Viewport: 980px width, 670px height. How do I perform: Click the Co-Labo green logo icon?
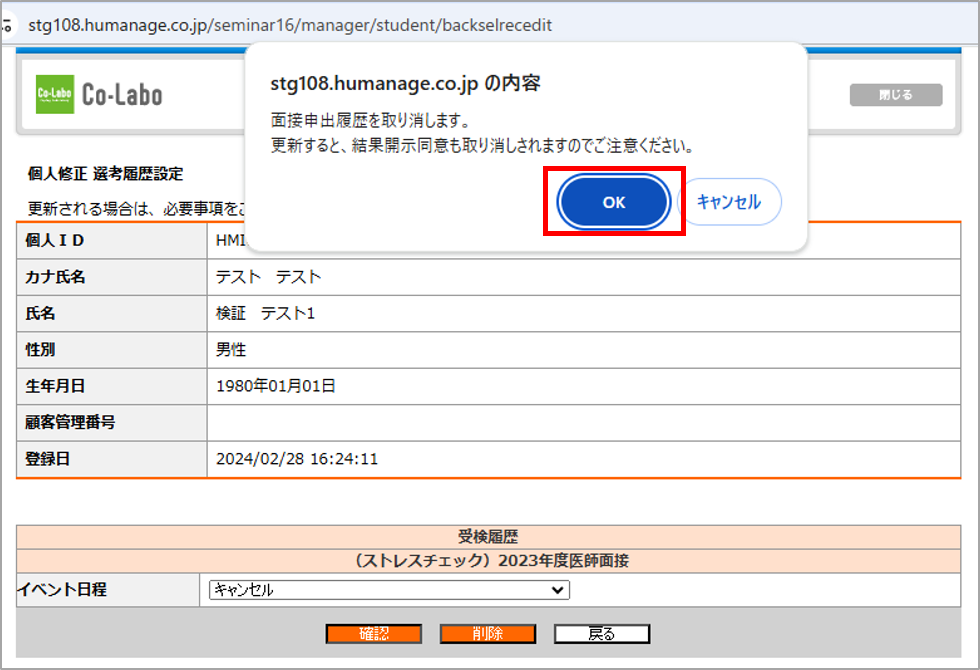55,94
